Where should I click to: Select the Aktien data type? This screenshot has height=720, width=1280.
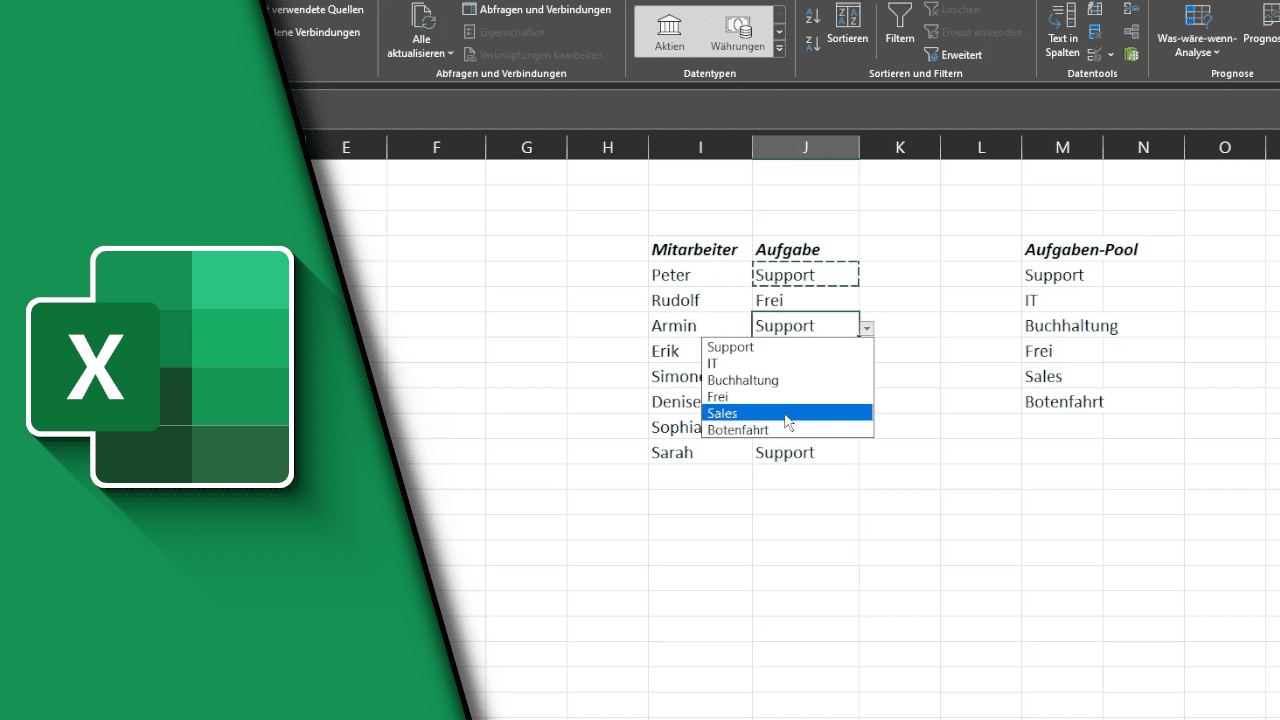pyautogui.click(x=670, y=32)
